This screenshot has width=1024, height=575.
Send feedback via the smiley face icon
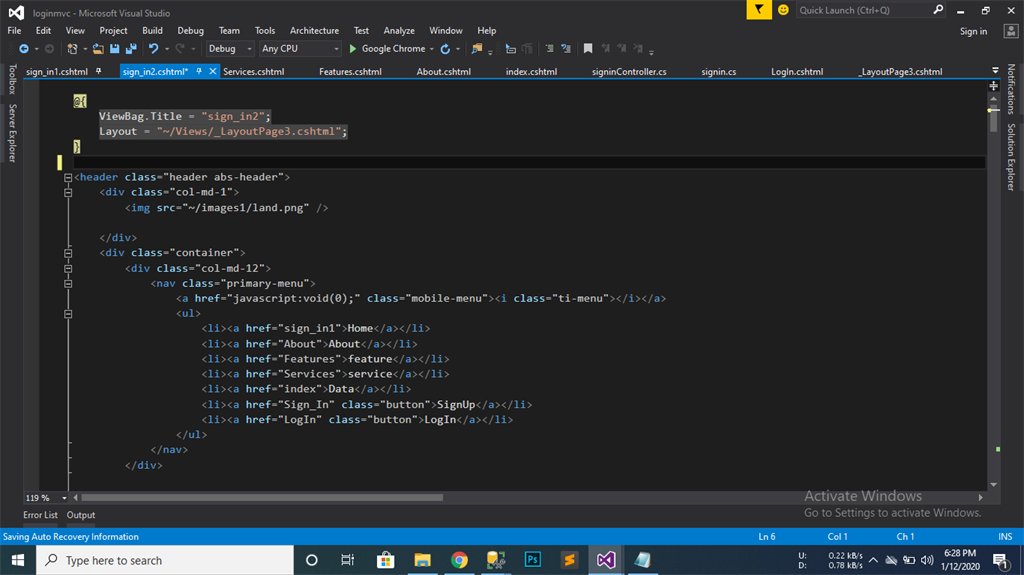783,10
